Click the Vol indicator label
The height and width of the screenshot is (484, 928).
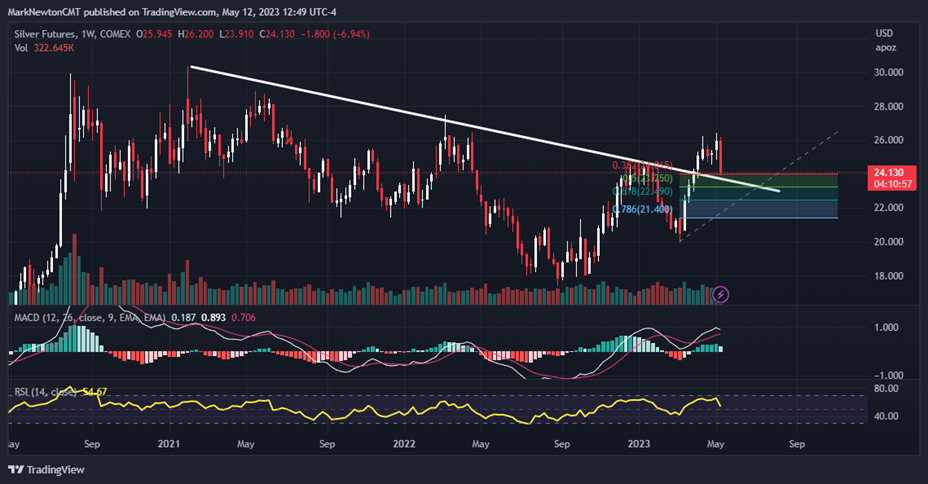tap(21, 48)
